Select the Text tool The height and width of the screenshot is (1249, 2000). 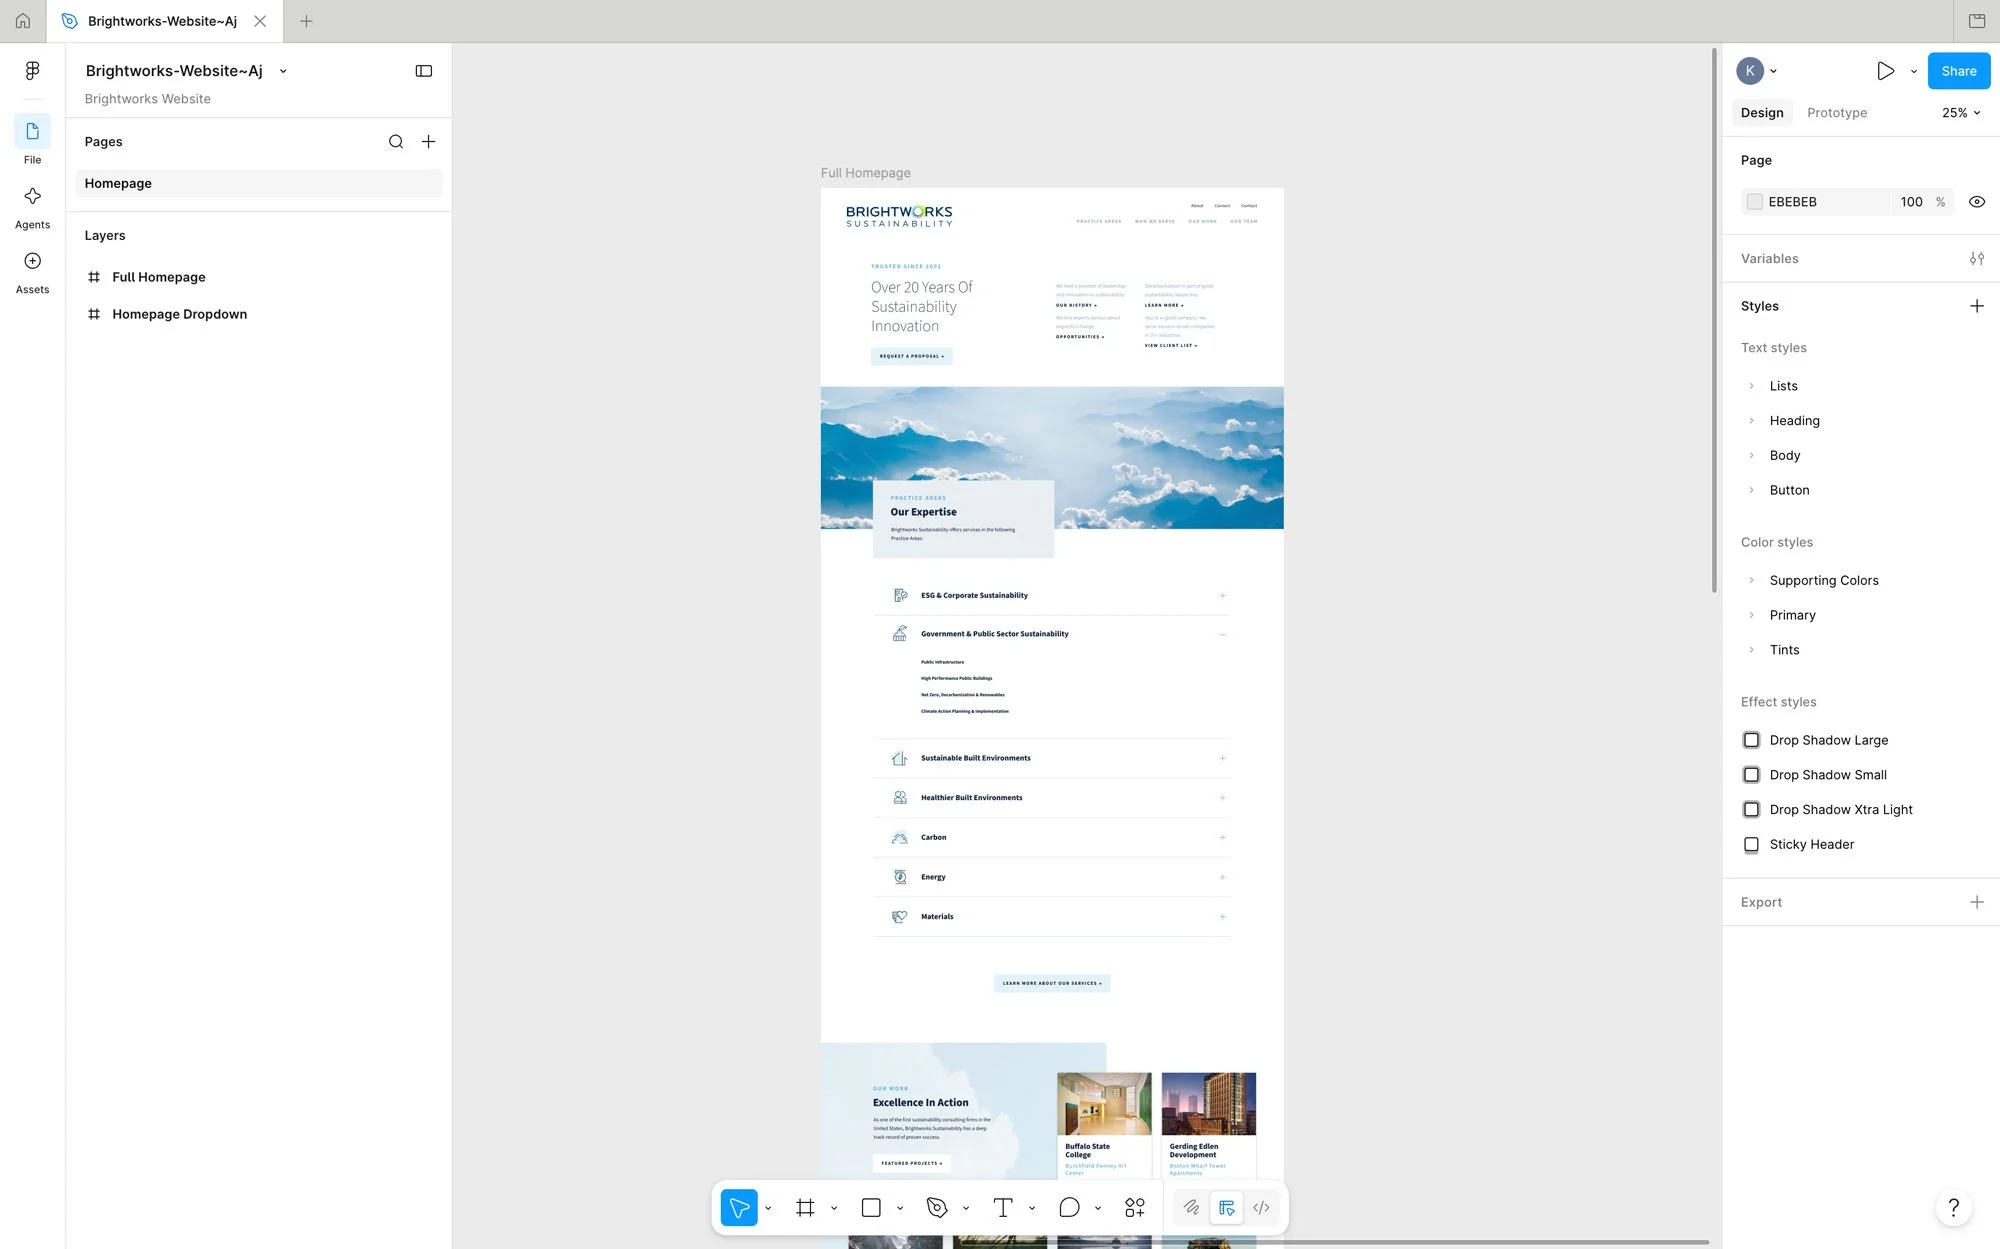(x=1003, y=1208)
